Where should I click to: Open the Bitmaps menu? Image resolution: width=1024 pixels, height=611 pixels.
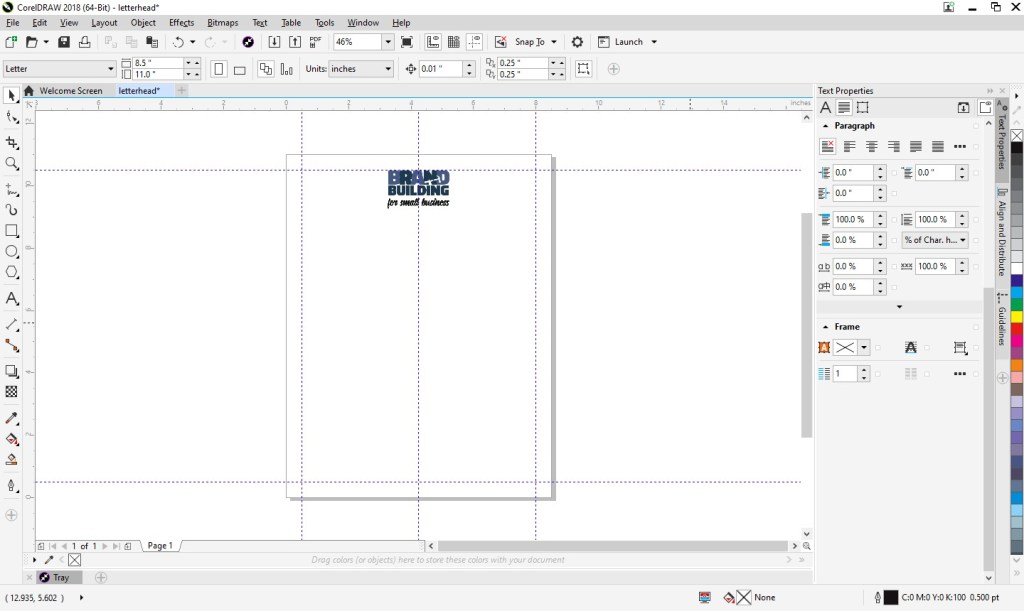222,22
